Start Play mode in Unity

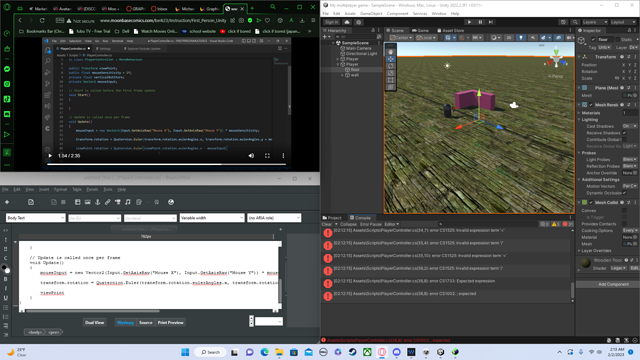pyautogui.click(x=469, y=22)
